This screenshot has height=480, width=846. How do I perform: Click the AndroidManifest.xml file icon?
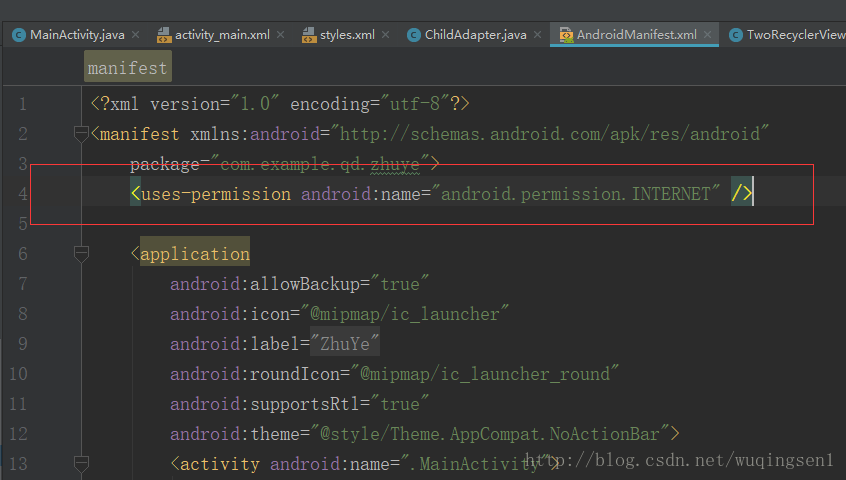click(566, 35)
